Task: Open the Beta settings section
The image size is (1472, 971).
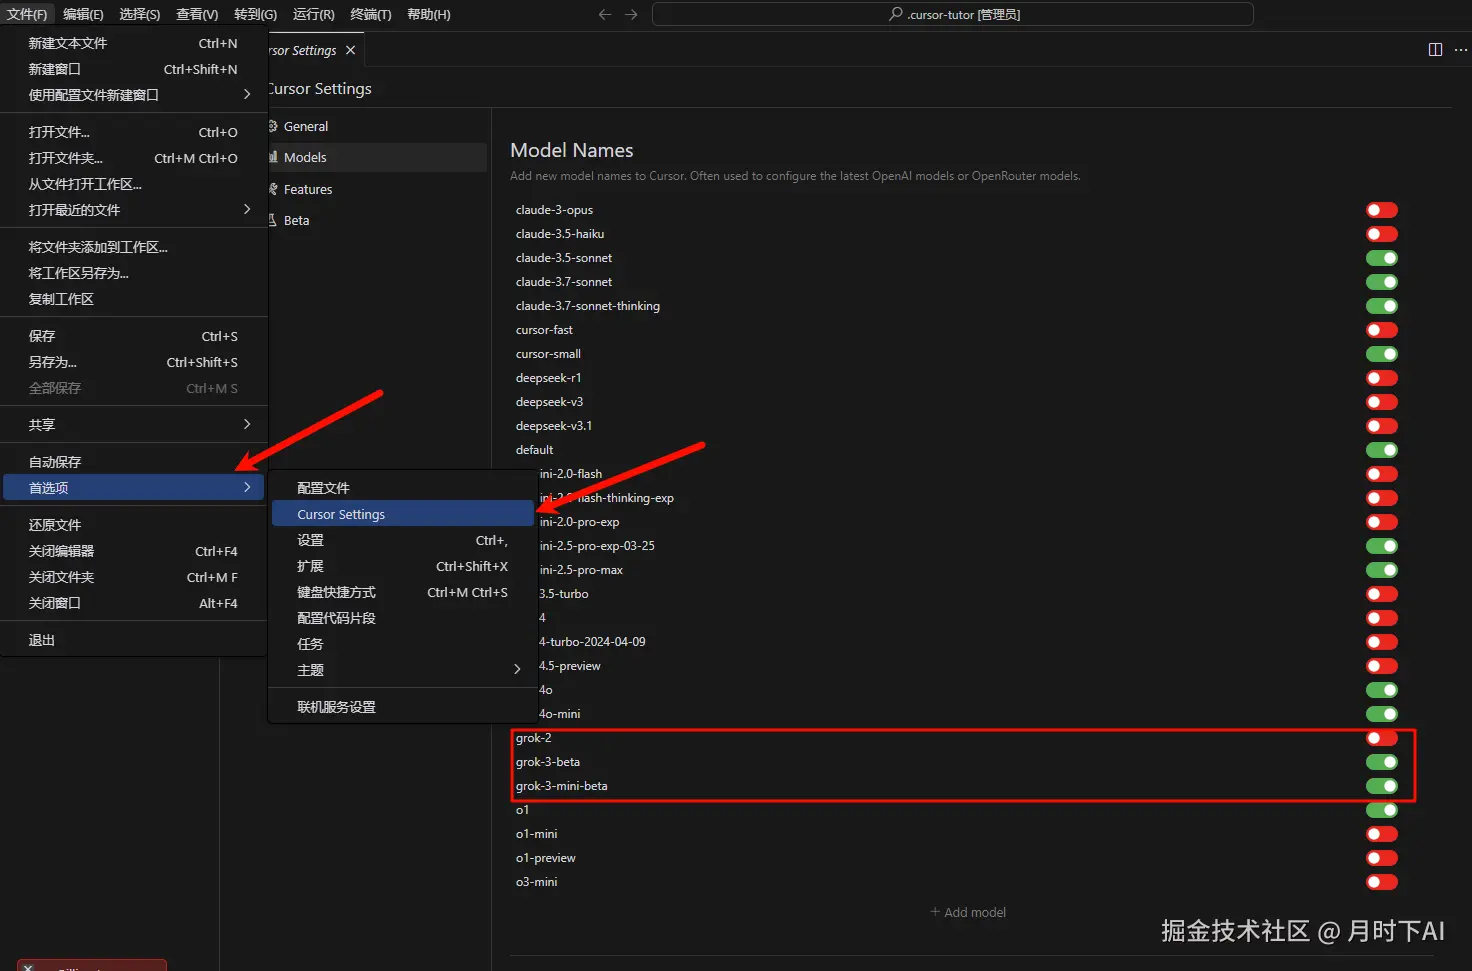Action: coord(377,220)
